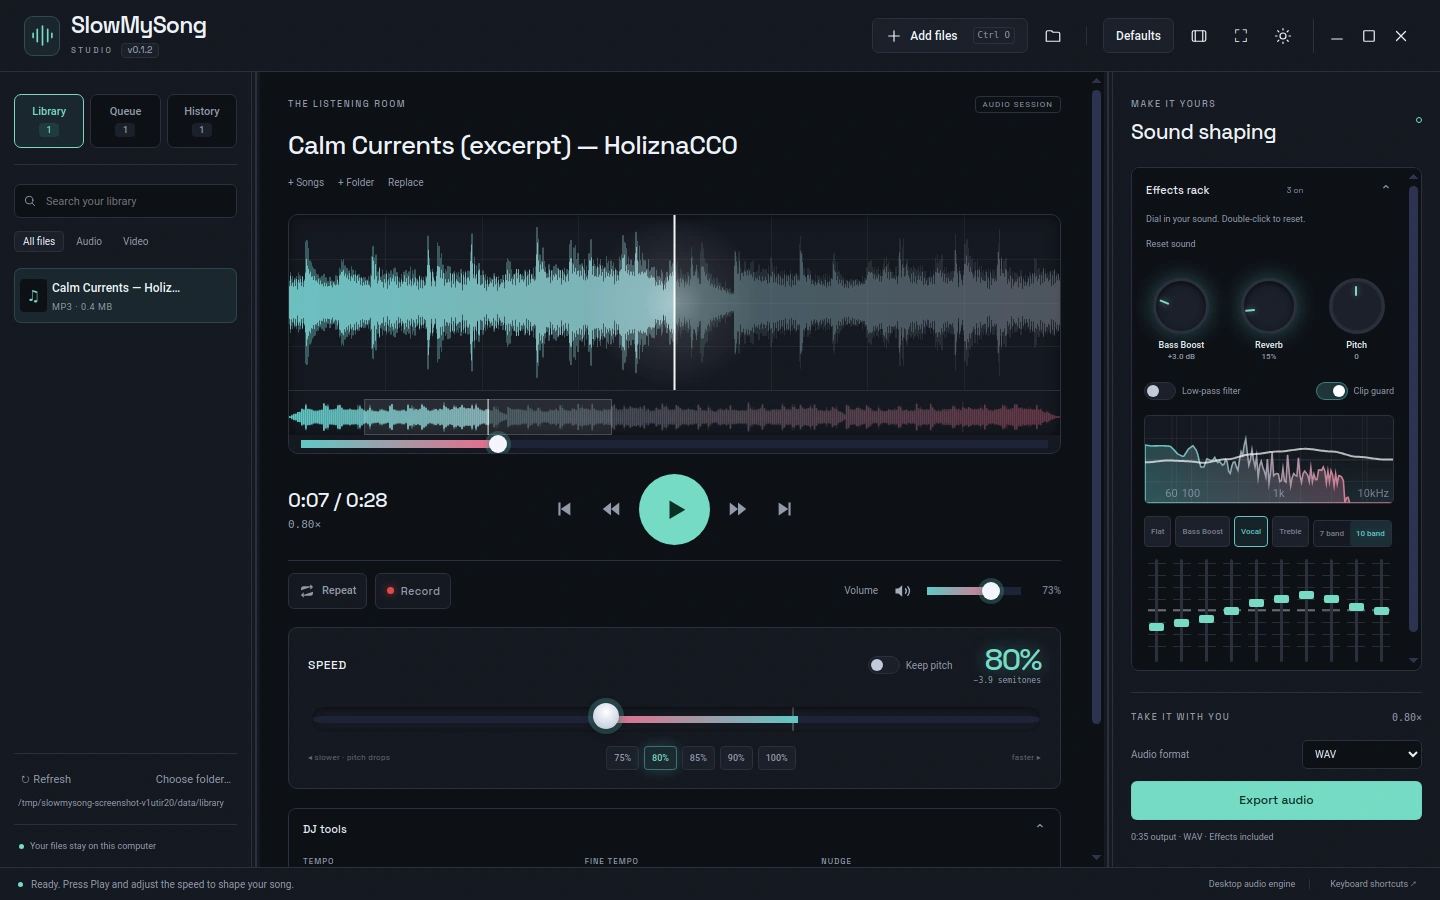The height and width of the screenshot is (900, 1440).
Task: Click Reset sound in Effects rack
Action: tap(1171, 244)
